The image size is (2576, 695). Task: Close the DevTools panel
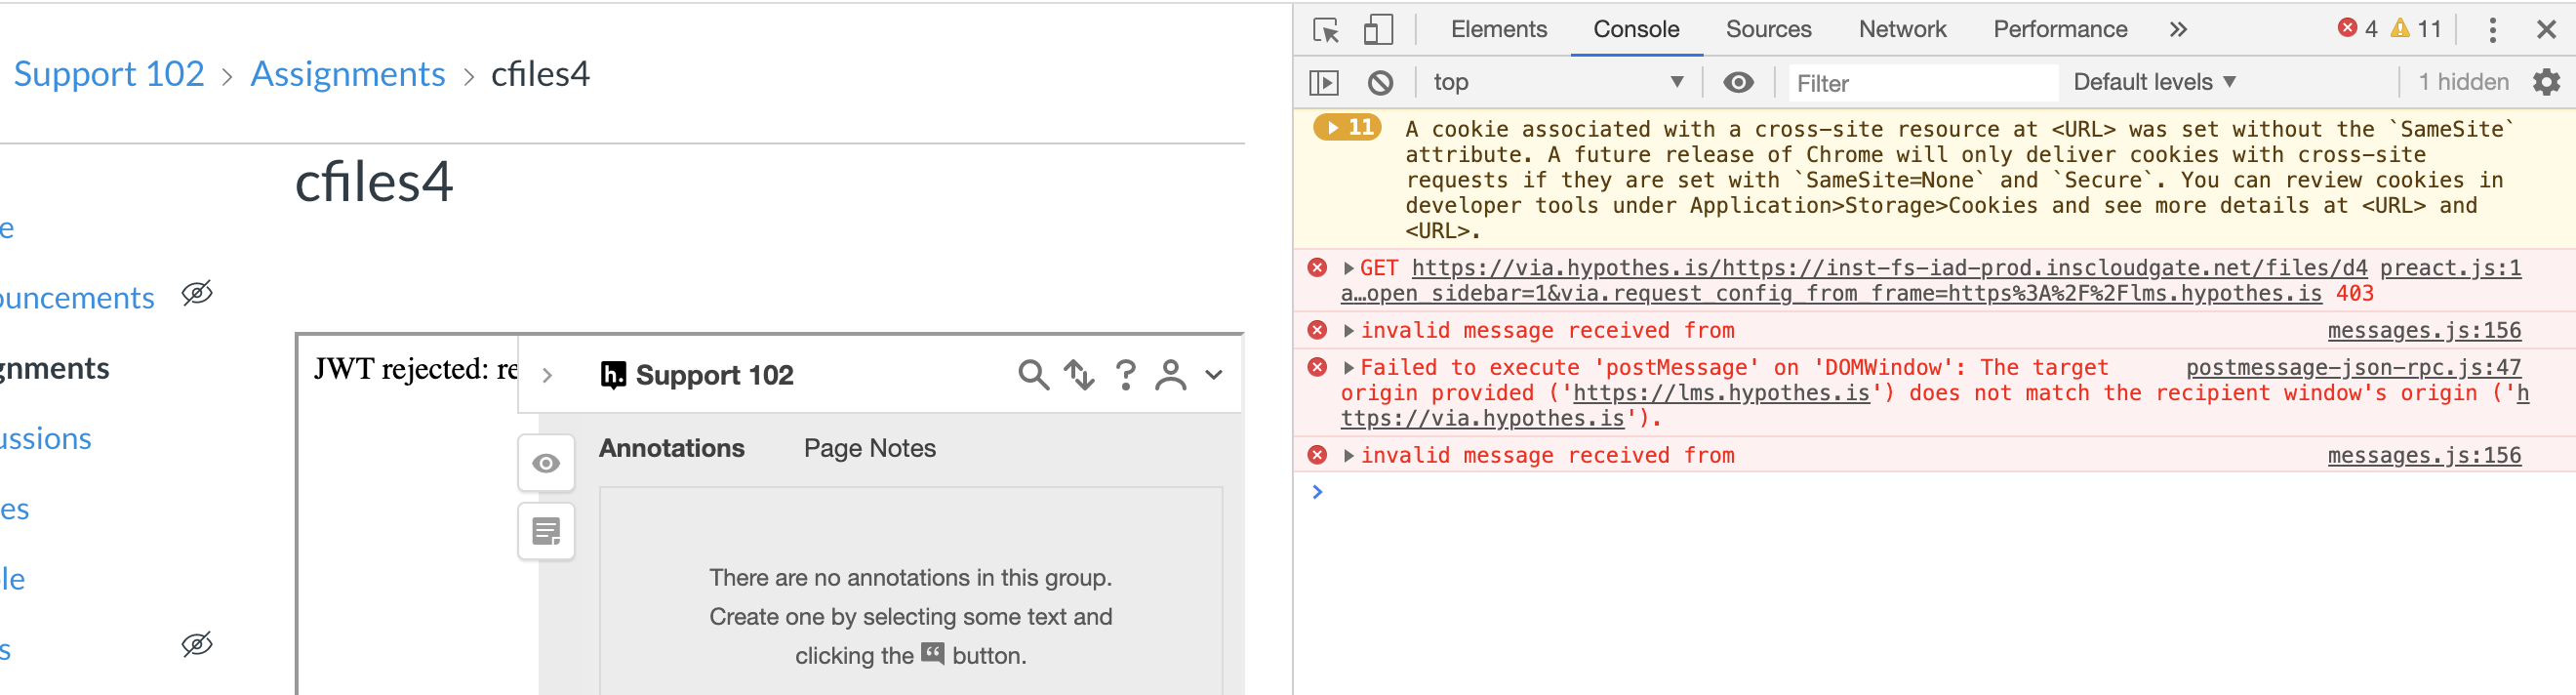coord(2546,30)
